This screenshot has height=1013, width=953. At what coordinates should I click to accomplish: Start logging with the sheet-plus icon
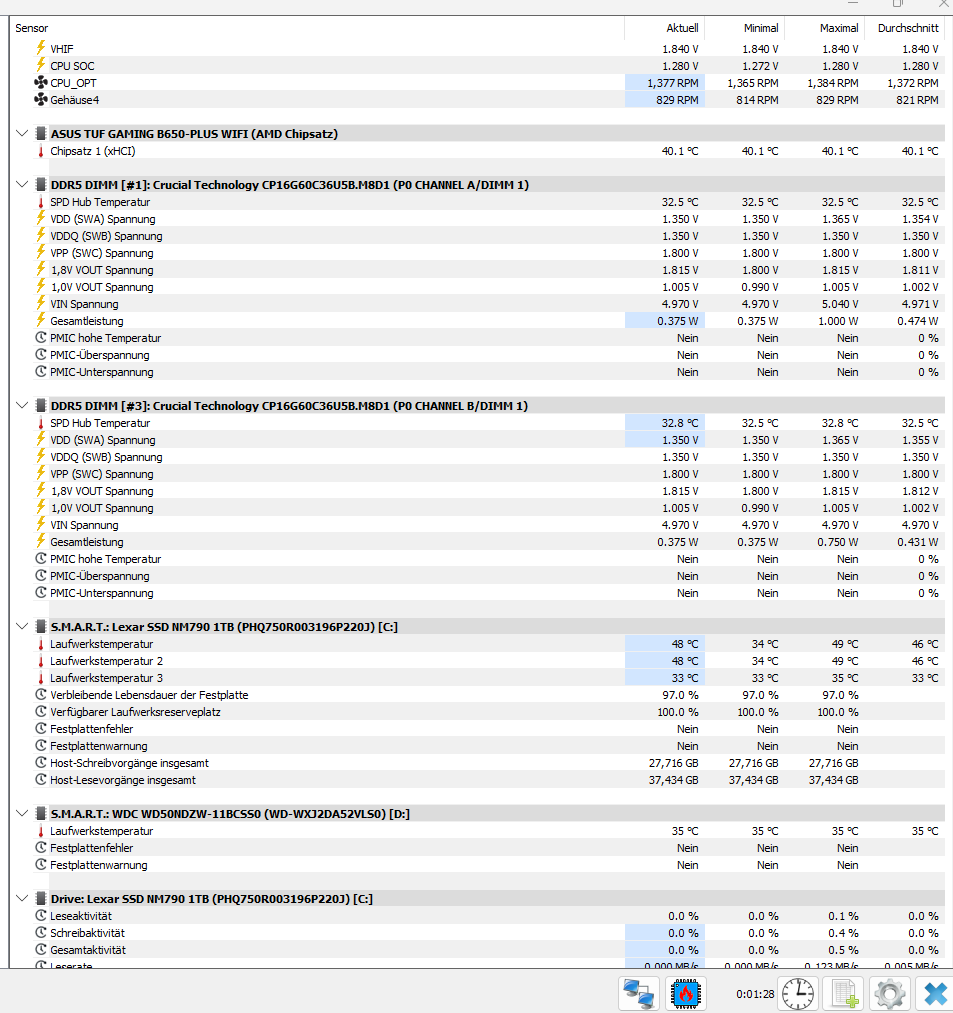(x=844, y=994)
